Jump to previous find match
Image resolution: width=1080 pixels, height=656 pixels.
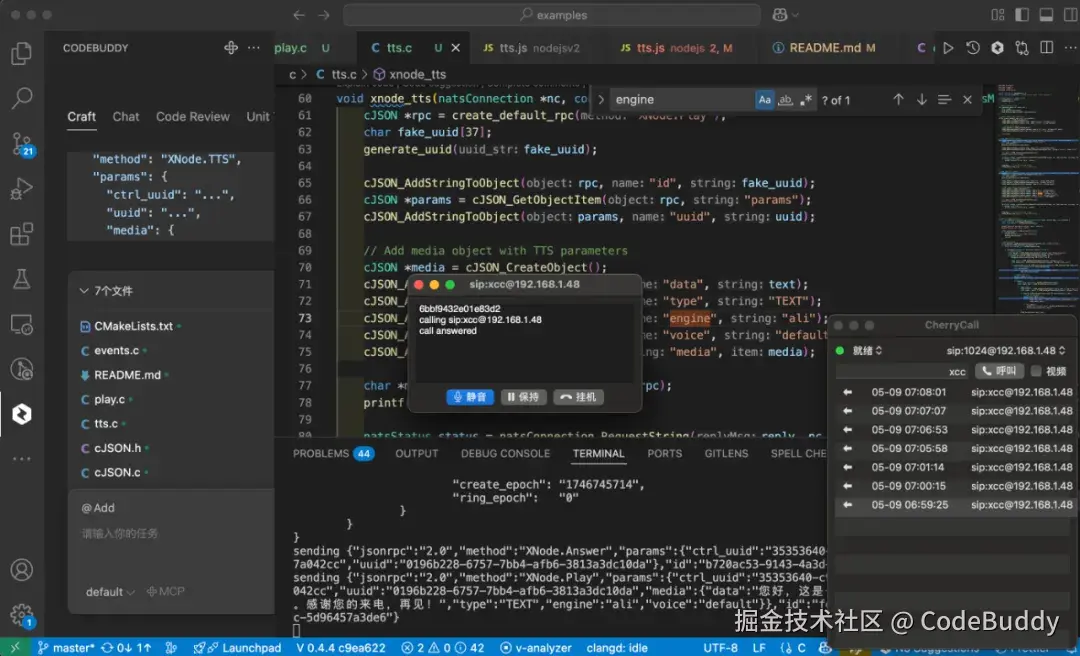click(x=898, y=100)
